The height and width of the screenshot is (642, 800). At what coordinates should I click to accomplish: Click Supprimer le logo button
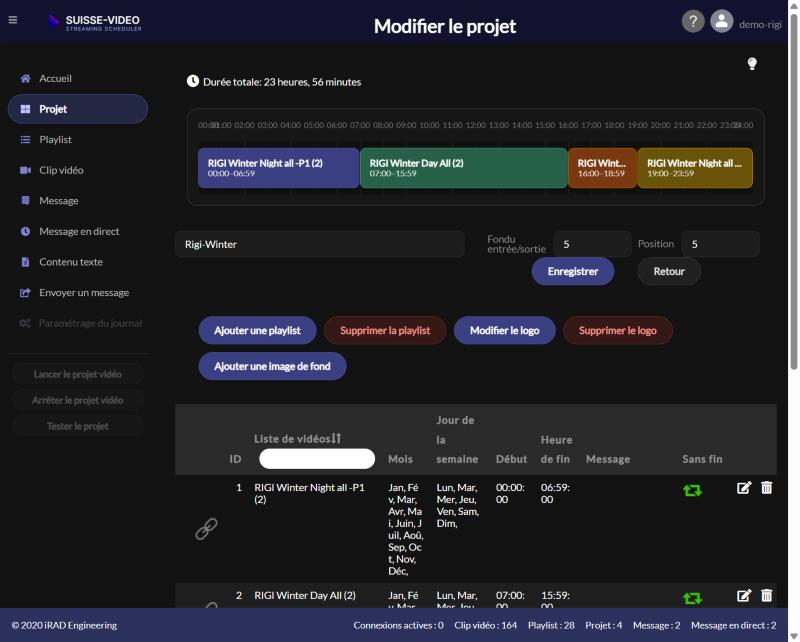tap(617, 331)
